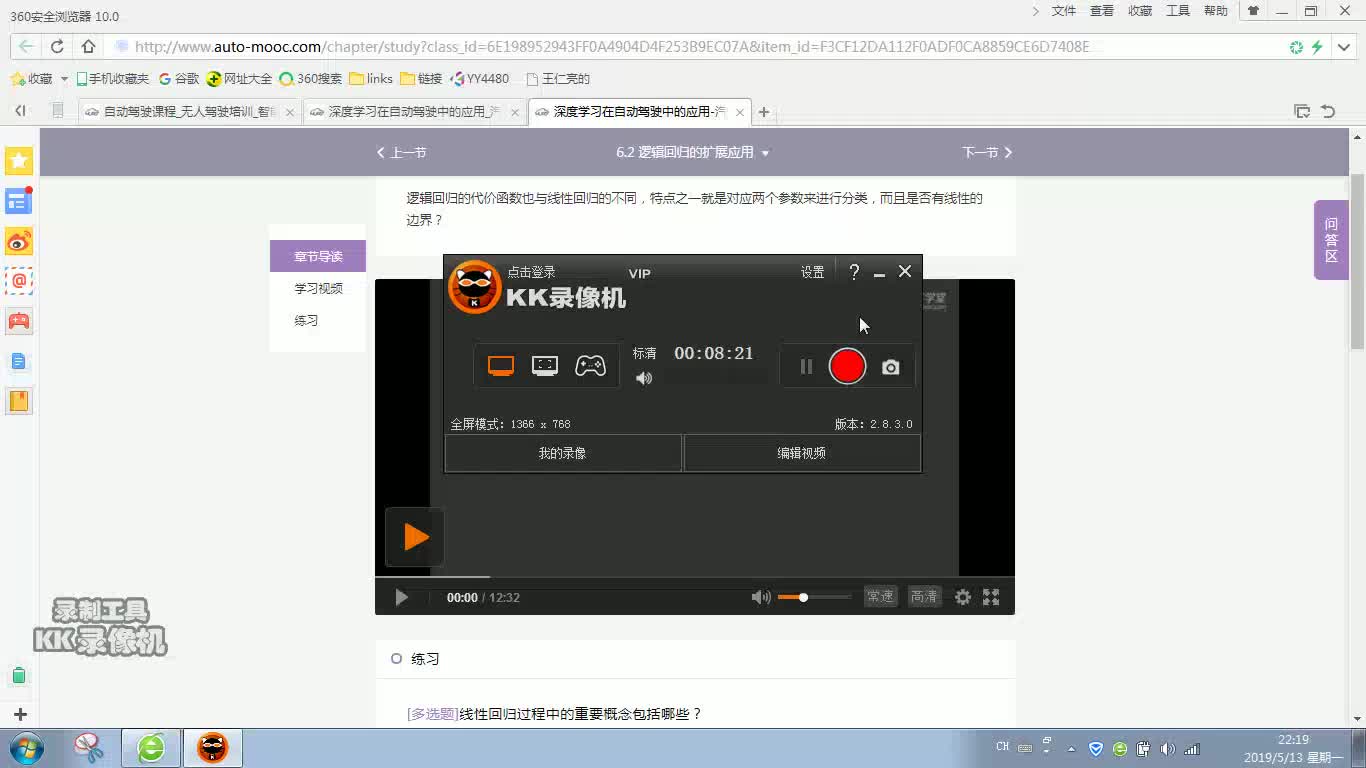
Task: Open KK录像机 taskbar icon
Action: coord(212,748)
